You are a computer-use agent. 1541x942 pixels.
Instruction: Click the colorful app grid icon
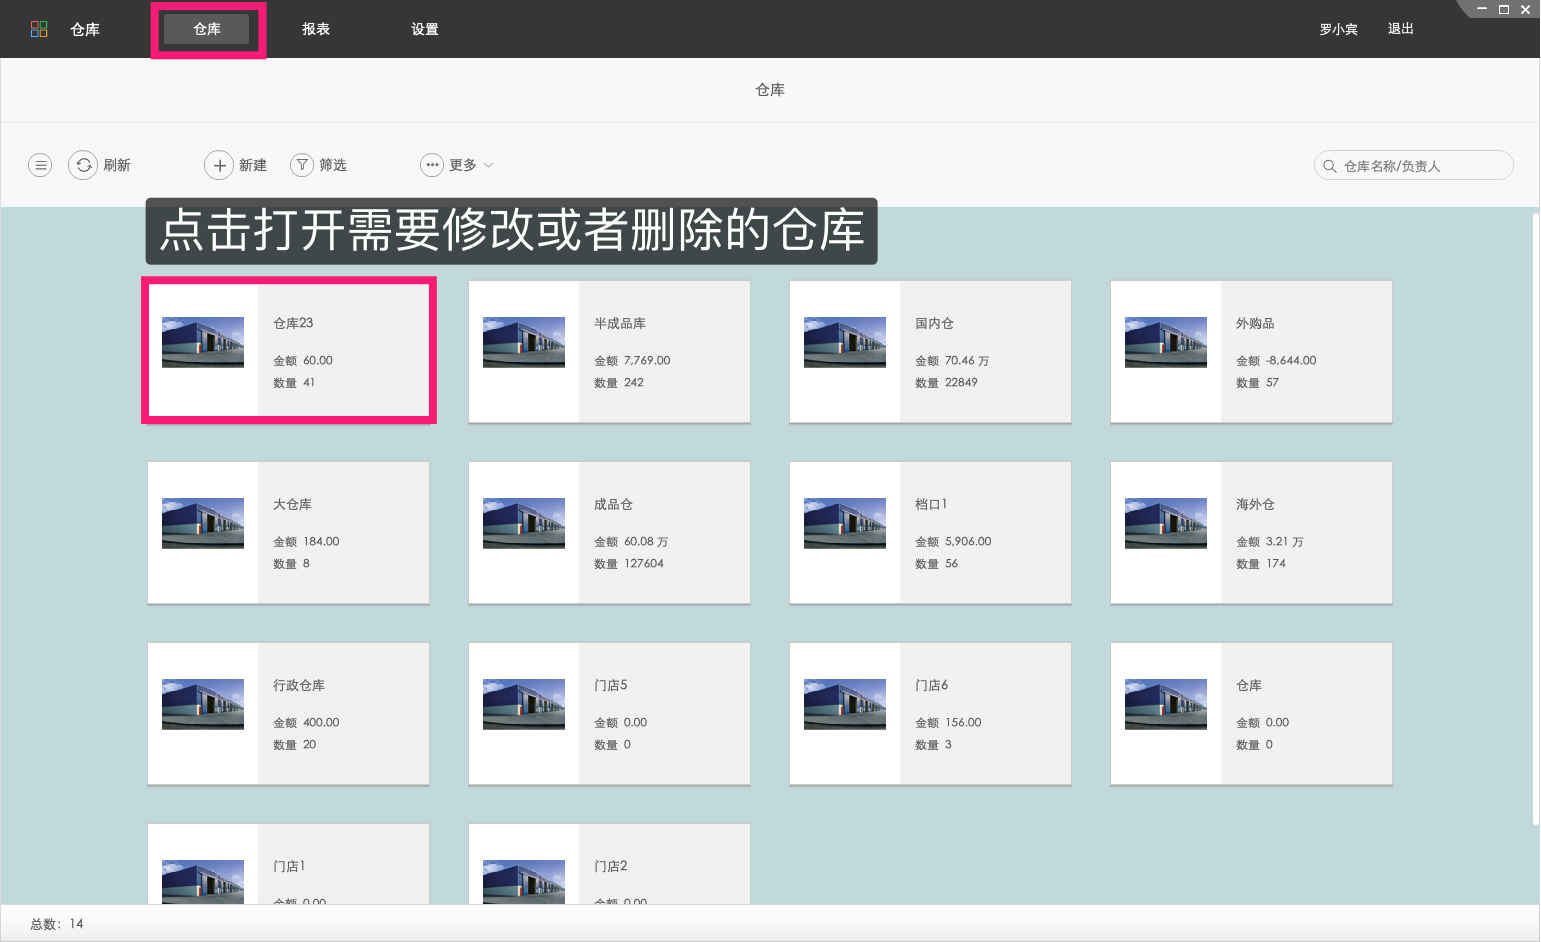[x=39, y=29]
